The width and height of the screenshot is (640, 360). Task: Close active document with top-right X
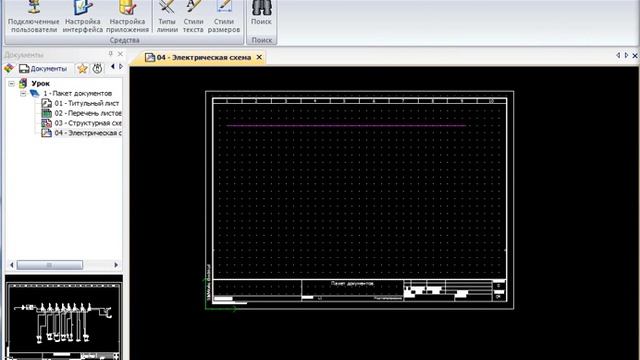point(635,55)
